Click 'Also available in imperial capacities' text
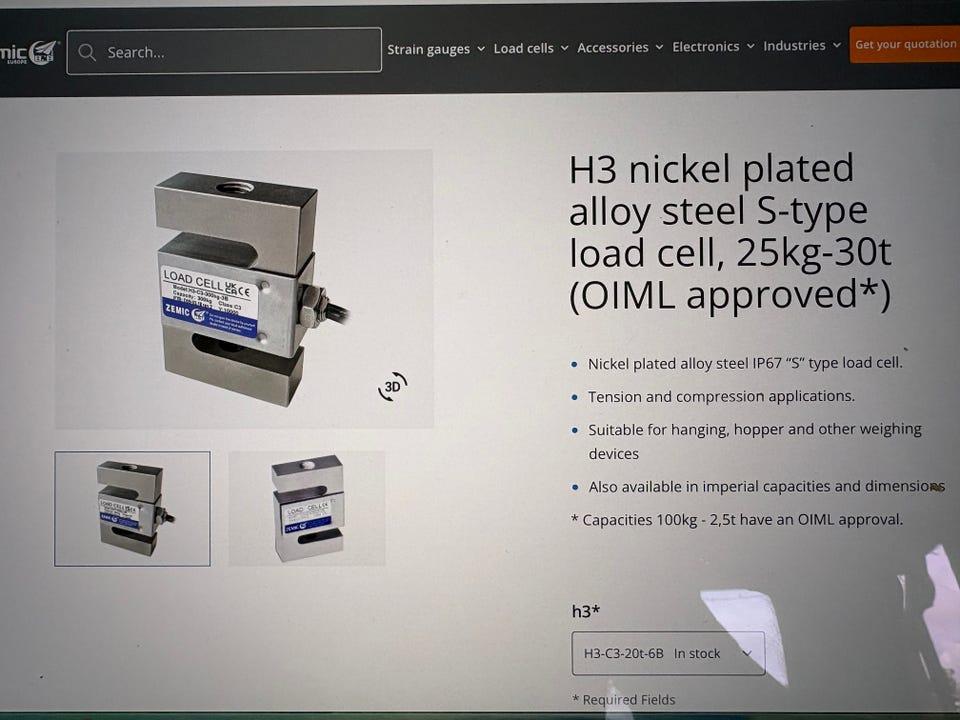960x720 pixels. tap(767, 486)
